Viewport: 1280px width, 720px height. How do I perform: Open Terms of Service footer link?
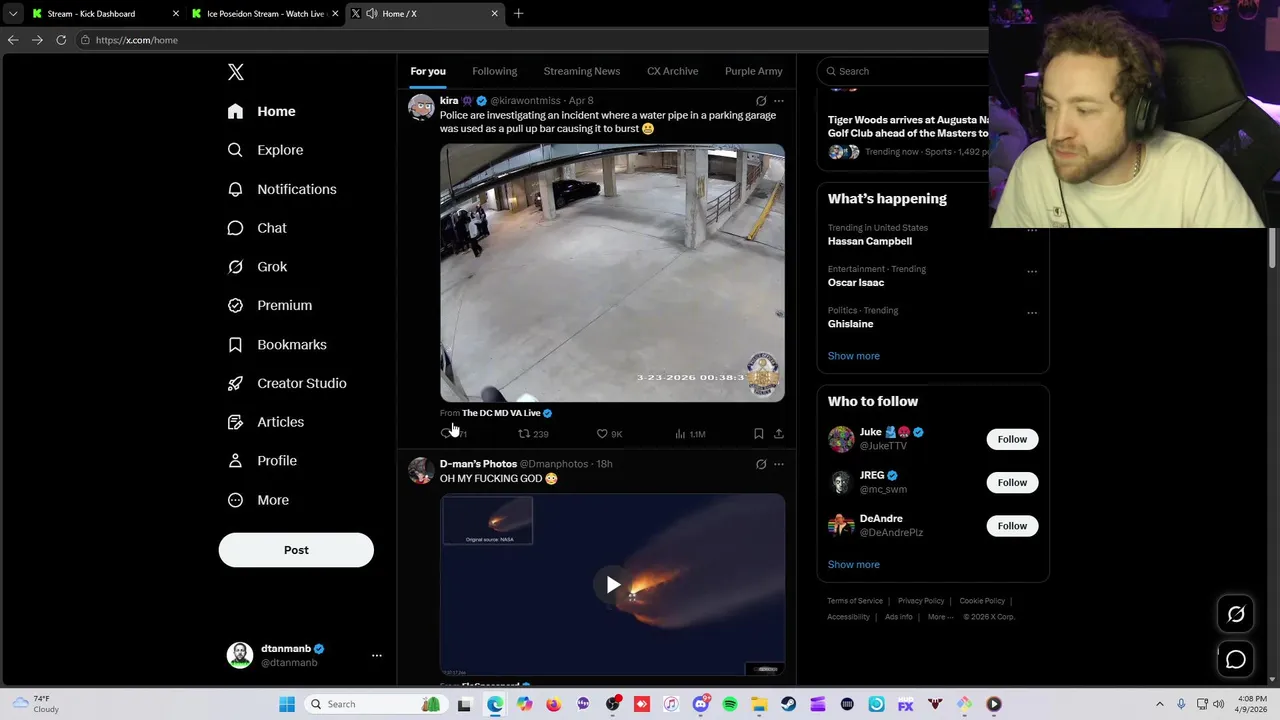[855, 601]
